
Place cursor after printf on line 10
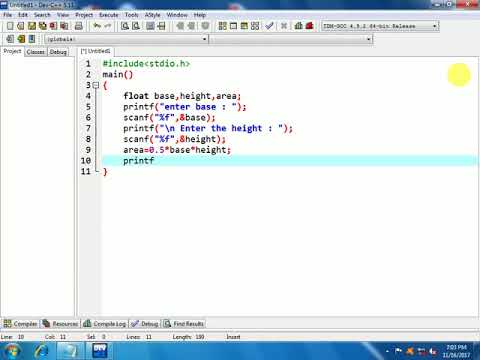155,161
